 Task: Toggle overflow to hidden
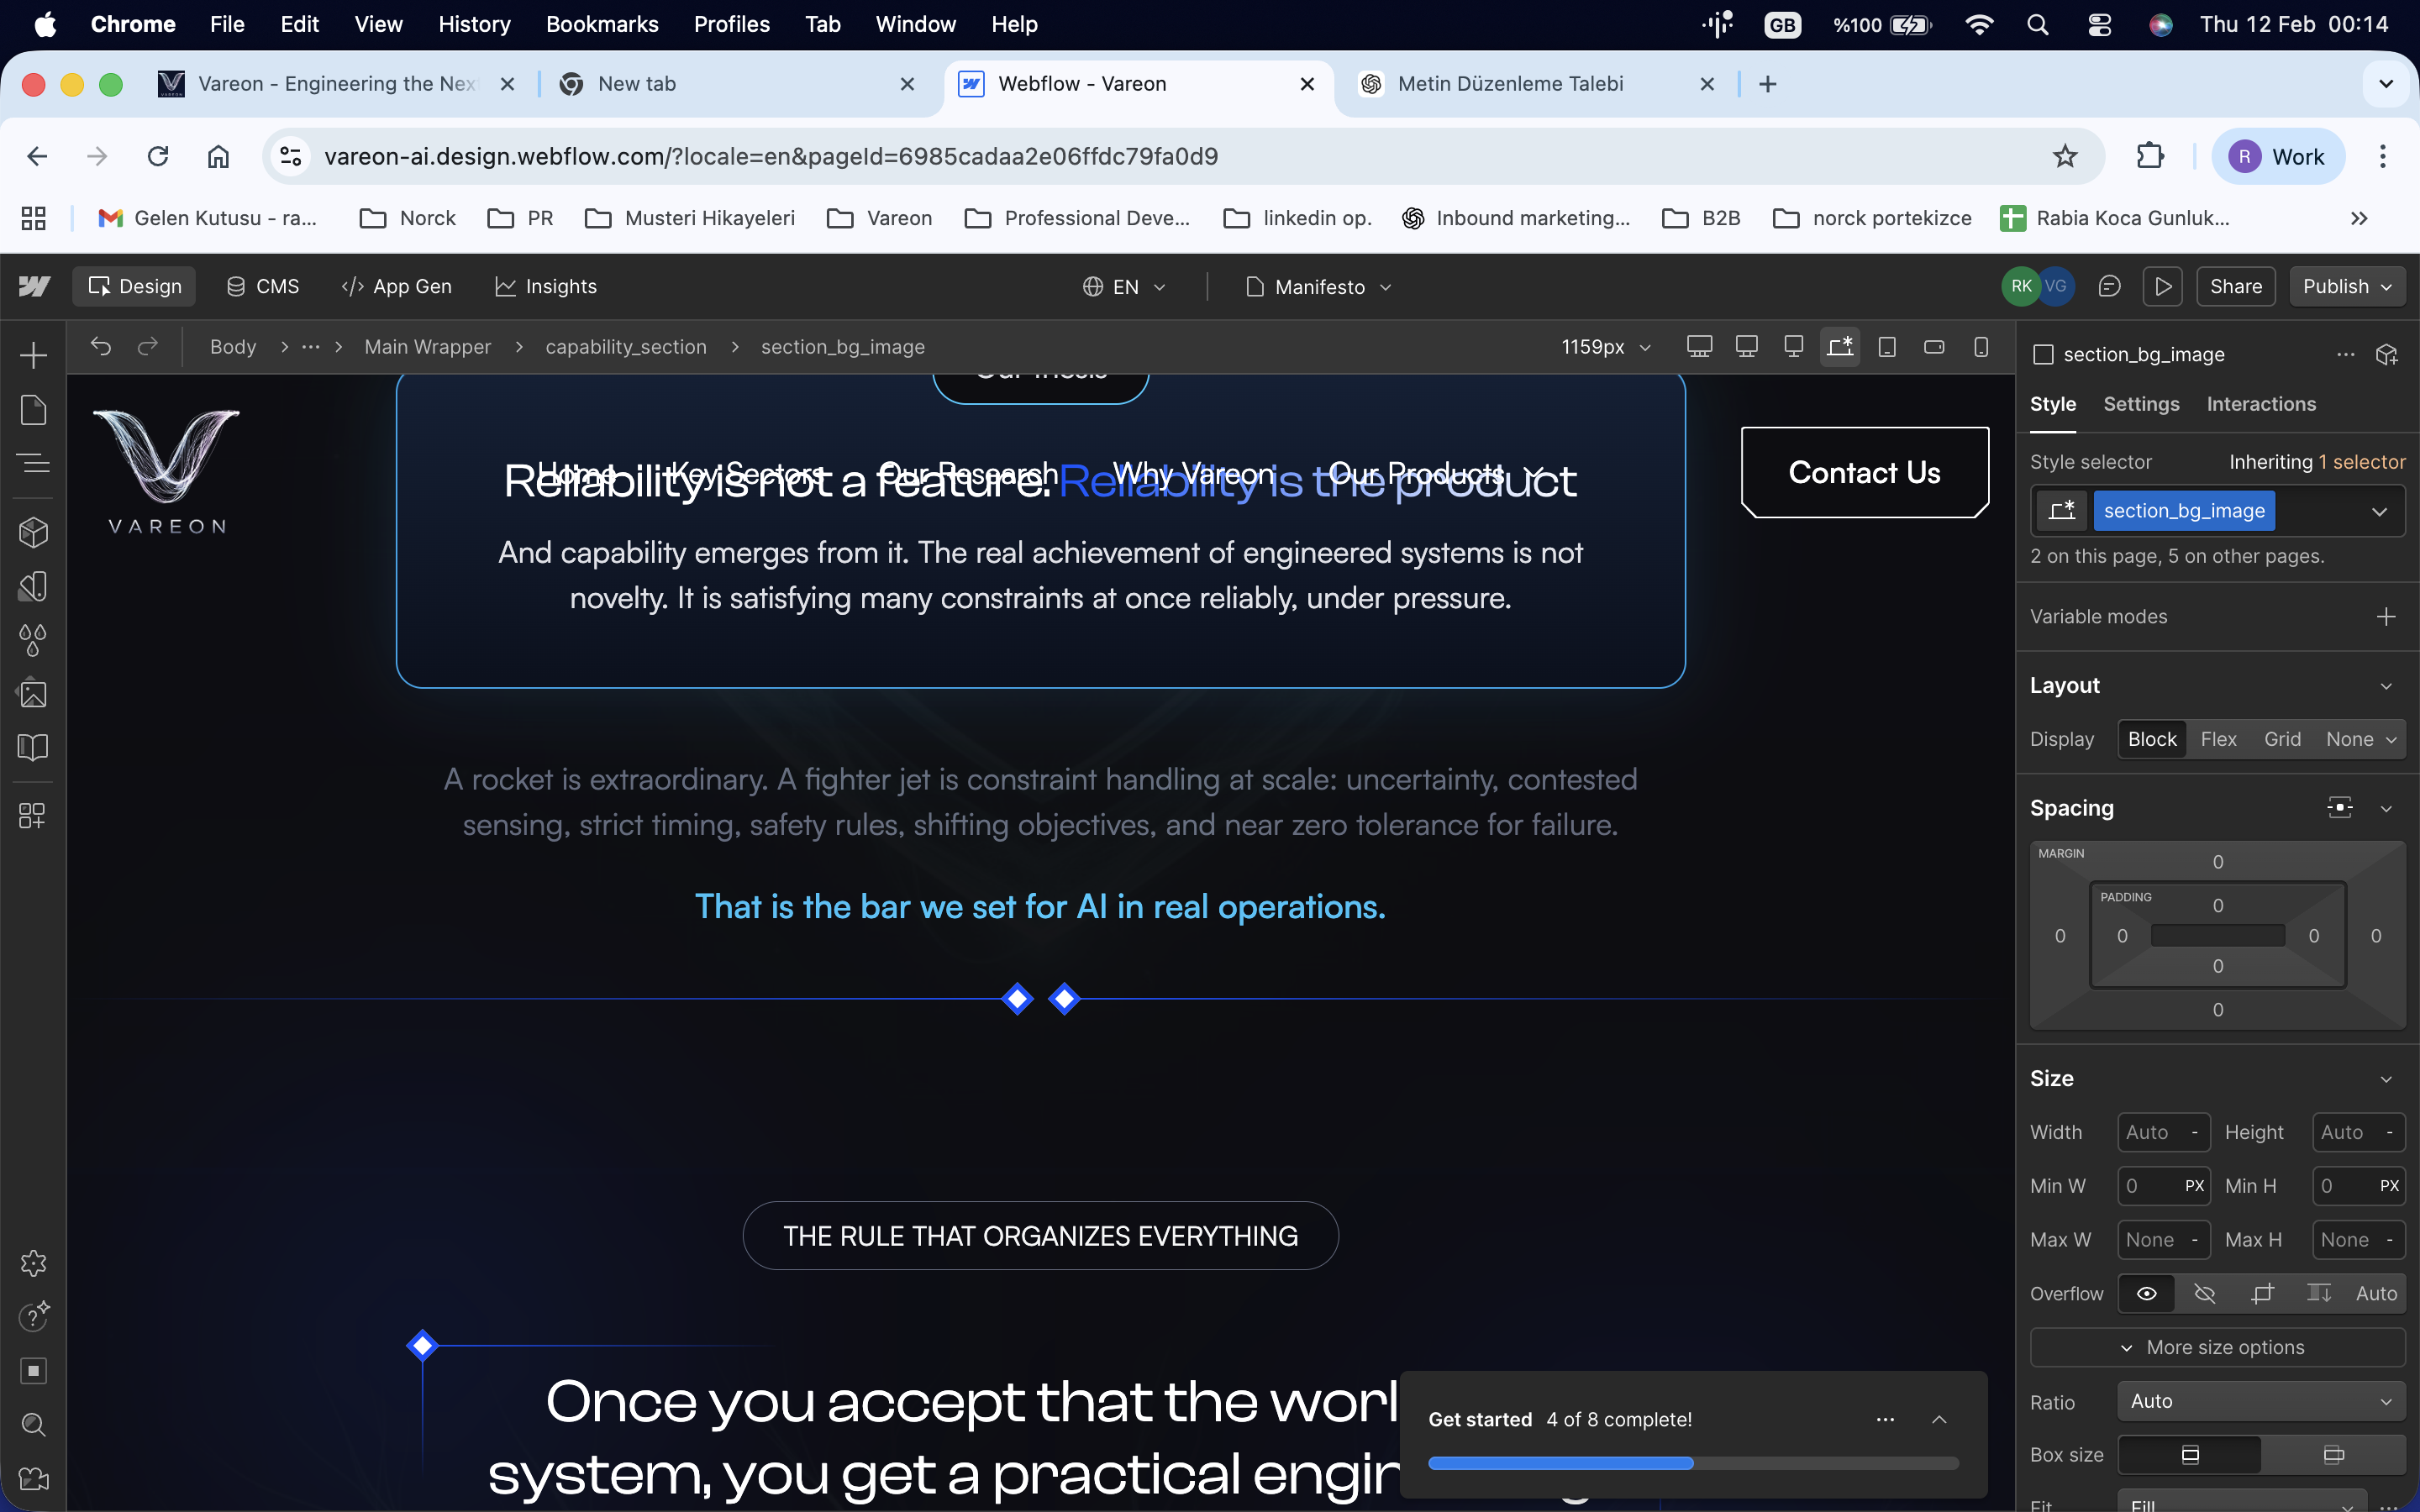click(x=2204, y=1293)
